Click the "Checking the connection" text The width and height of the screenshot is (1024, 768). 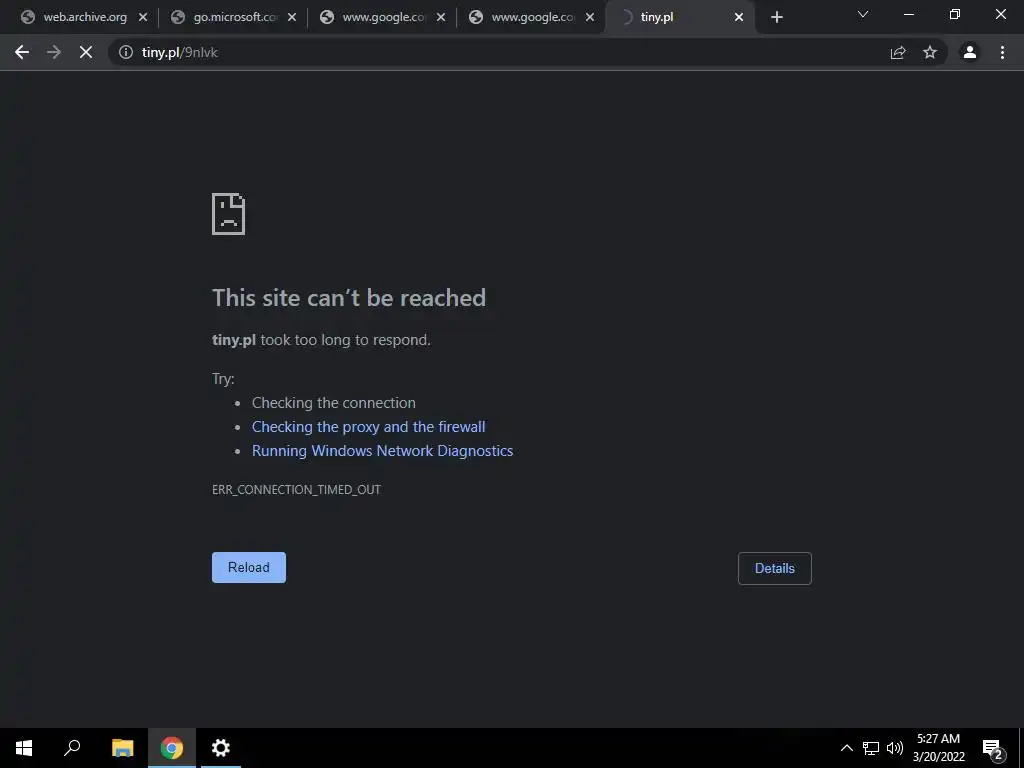334,403
